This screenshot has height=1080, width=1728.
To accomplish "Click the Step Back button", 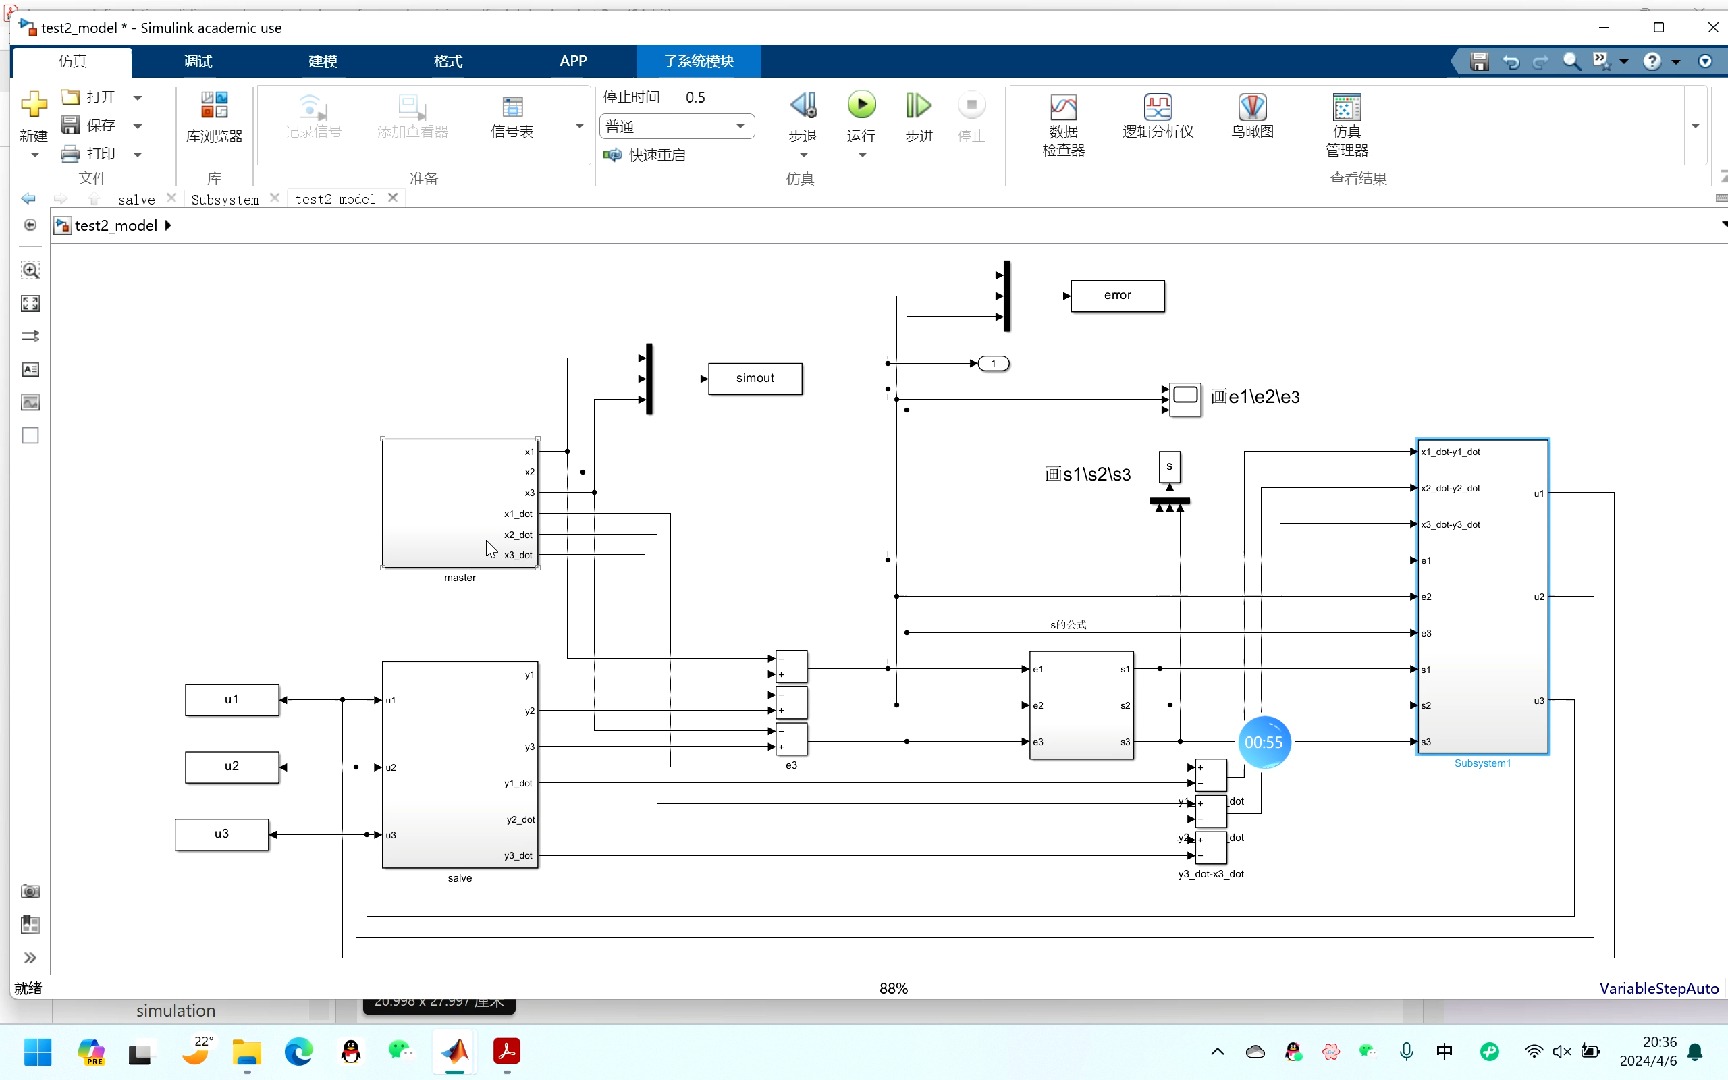I will tap(803, 105).
